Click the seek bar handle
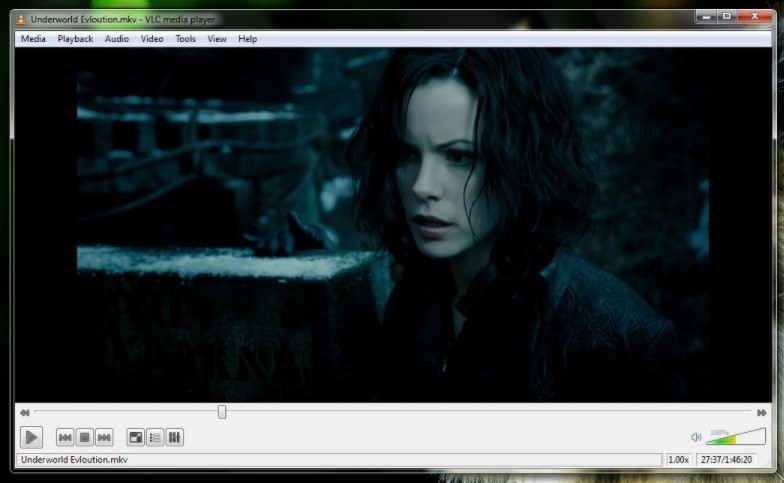Image resolution: width=784 pixels, height=483 pixels. tap(222, 412)
